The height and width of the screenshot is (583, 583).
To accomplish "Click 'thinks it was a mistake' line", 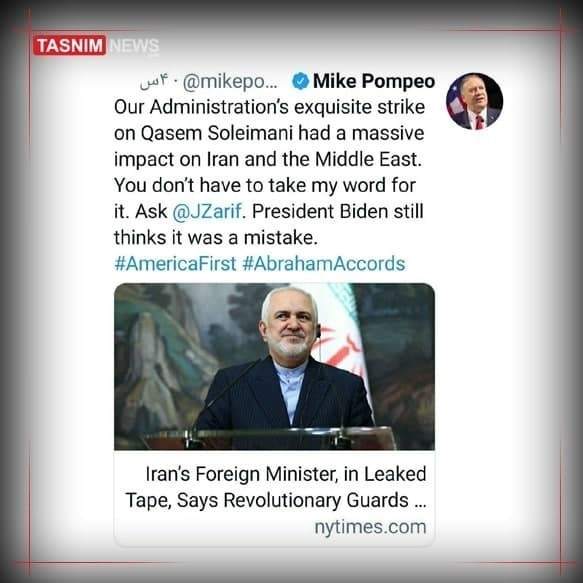I will click(x=216, y=238).
